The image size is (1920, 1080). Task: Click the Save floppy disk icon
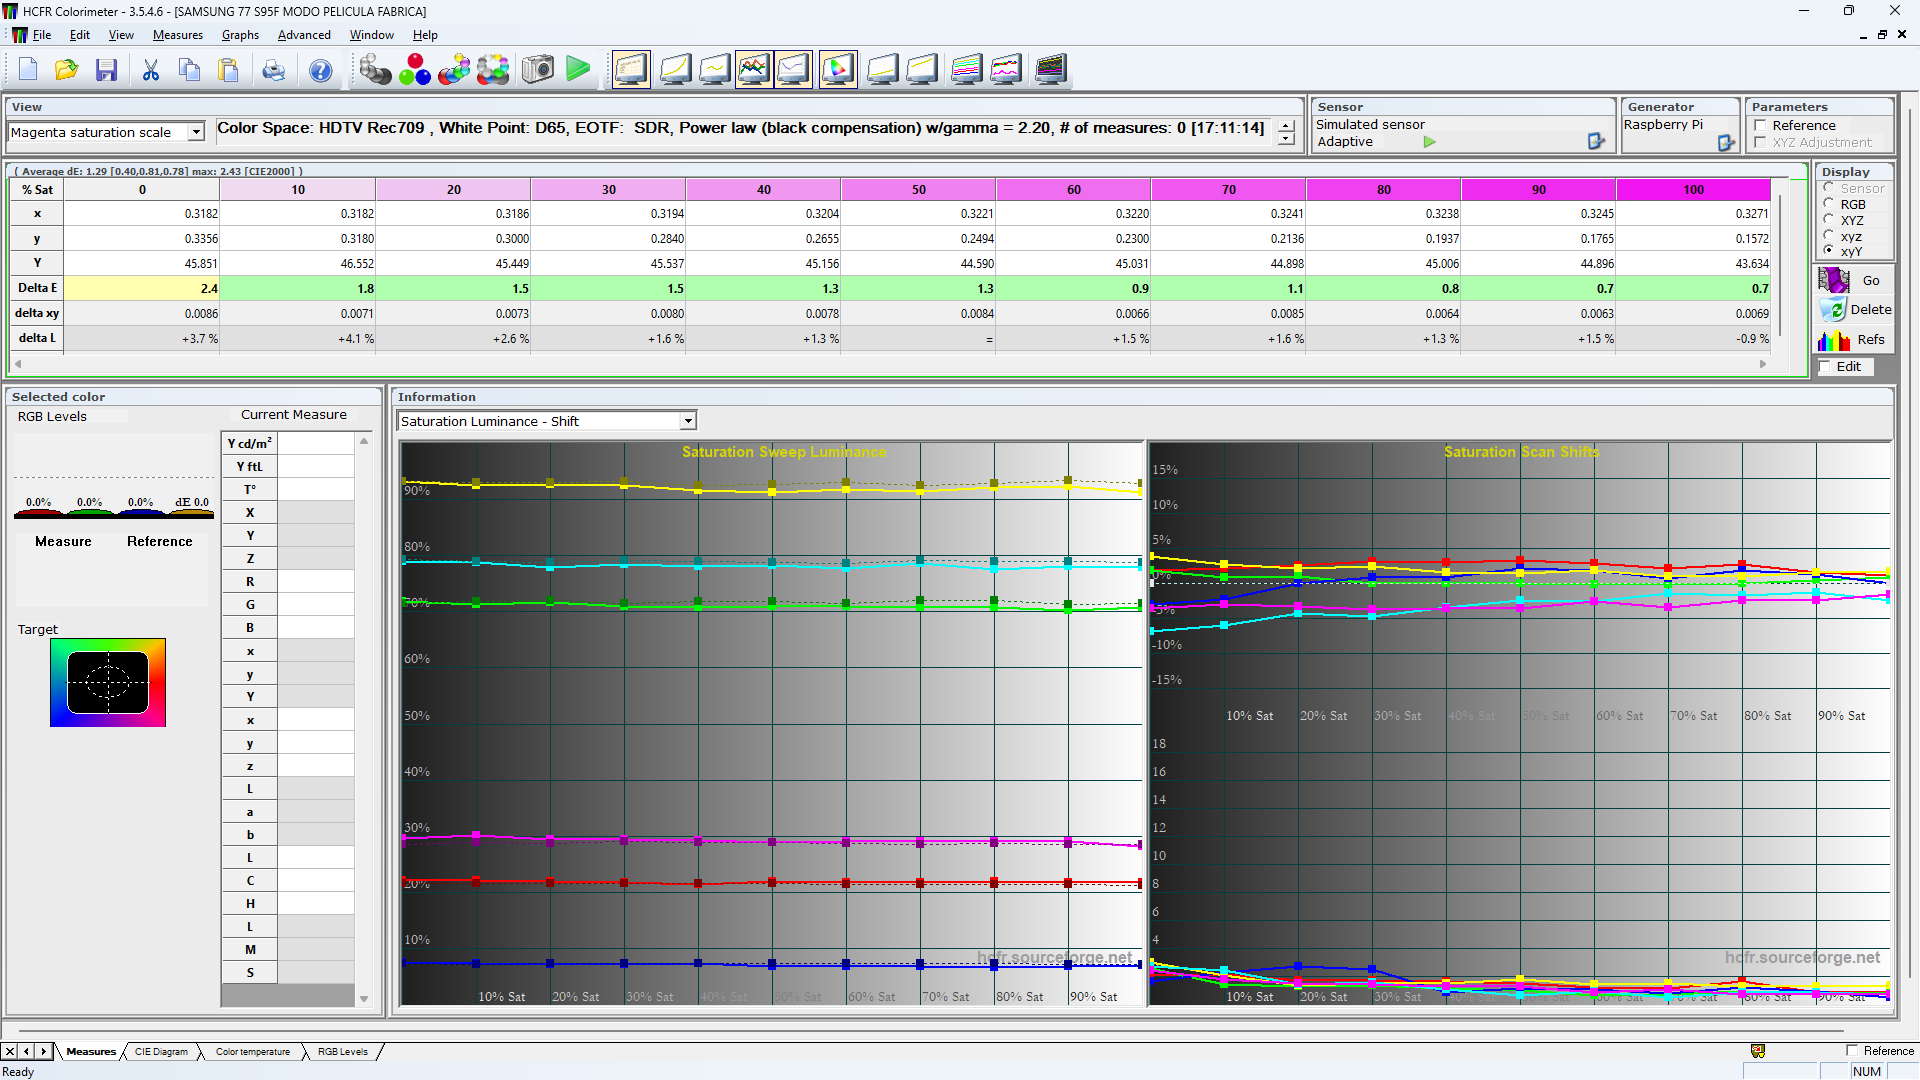pyautogui.click(x=107, y=69)
